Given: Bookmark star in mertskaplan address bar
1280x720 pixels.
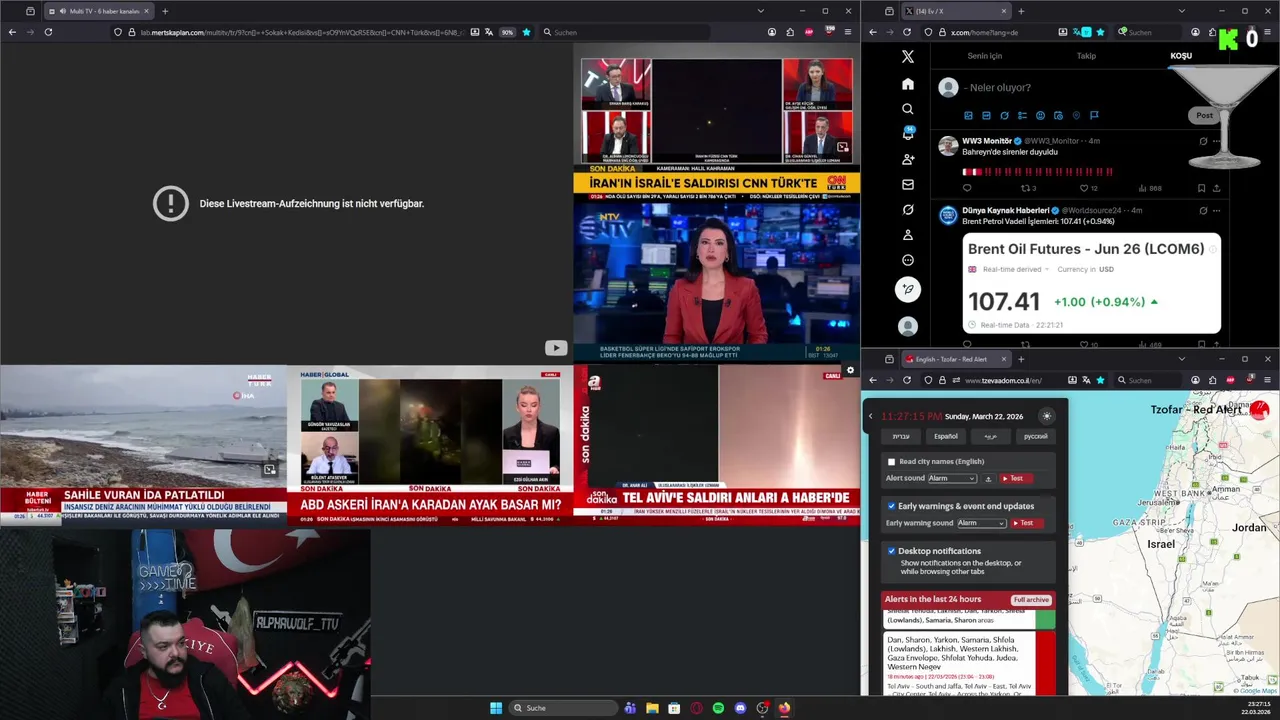Looking at the screenshot, I should (526, 32).
